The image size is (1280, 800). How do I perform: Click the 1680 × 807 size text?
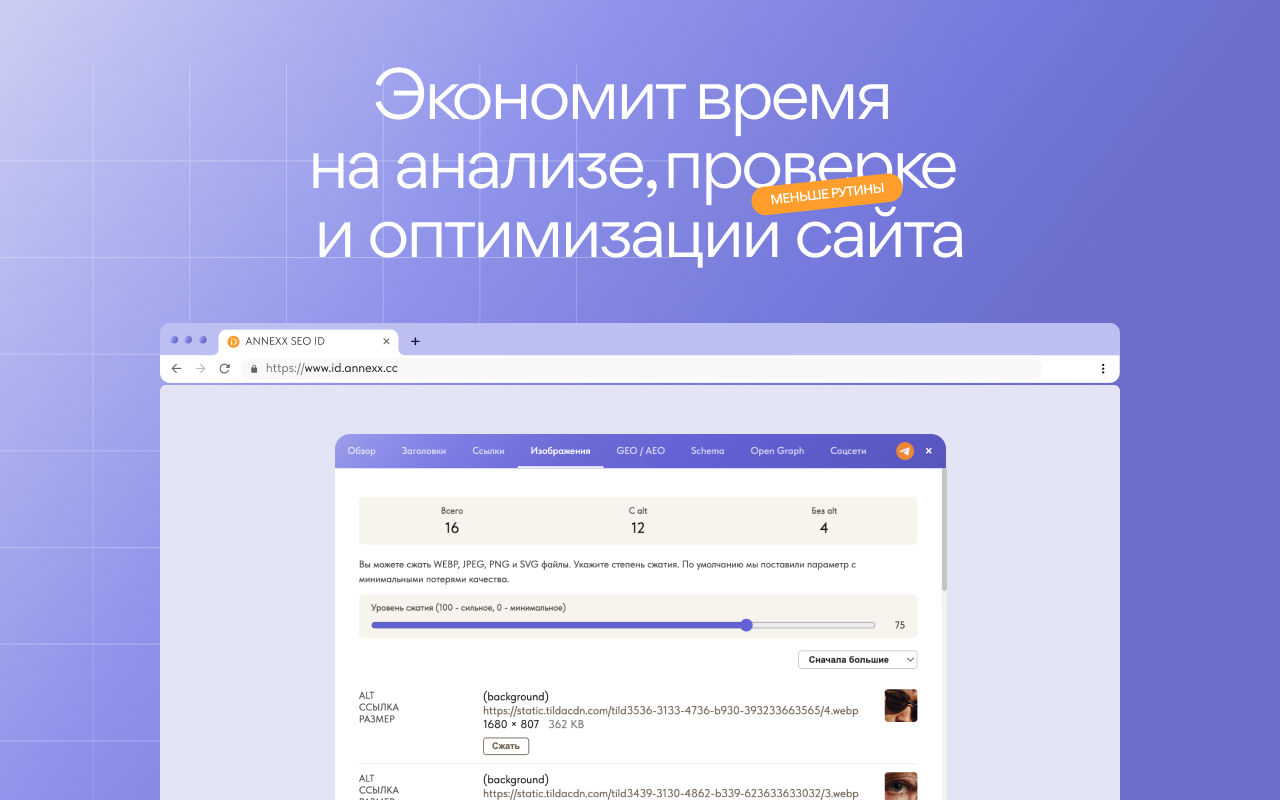point(511,724)
